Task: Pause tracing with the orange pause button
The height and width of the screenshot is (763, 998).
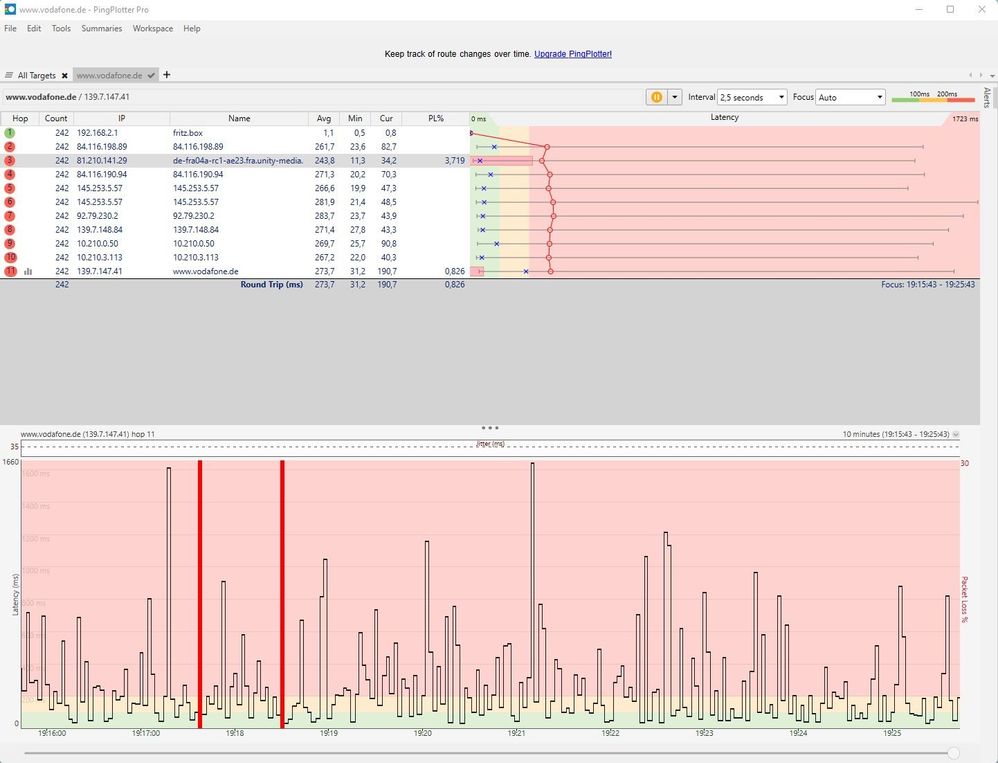Action: [656, 97]
